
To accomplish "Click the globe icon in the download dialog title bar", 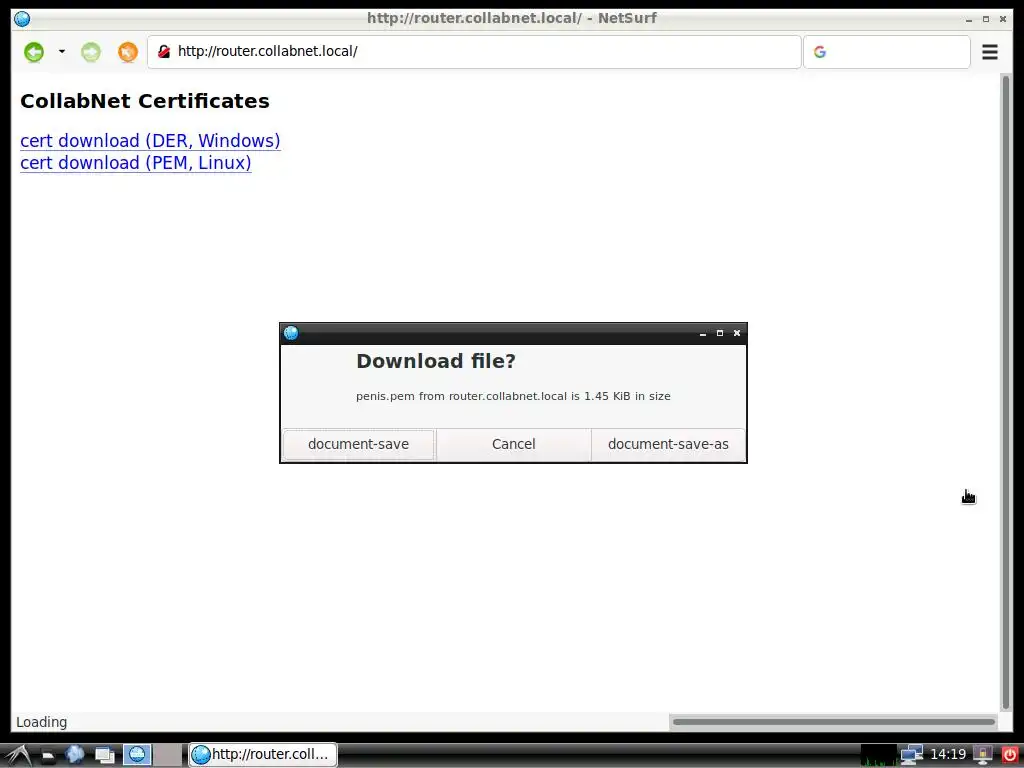I will (291, 333).
